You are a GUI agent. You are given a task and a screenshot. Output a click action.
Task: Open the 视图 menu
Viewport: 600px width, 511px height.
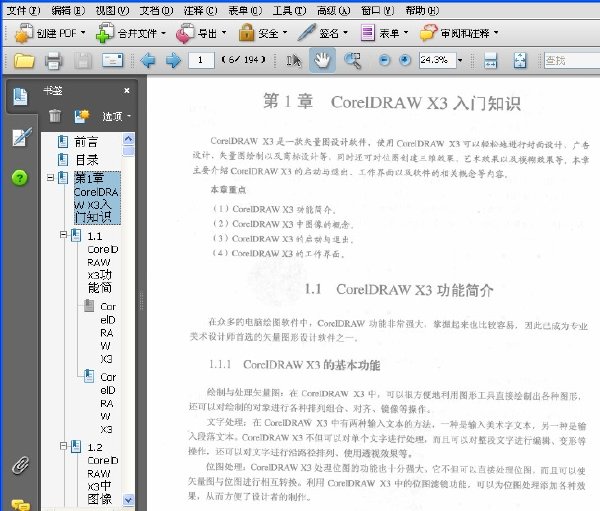(x=112, y=10)
